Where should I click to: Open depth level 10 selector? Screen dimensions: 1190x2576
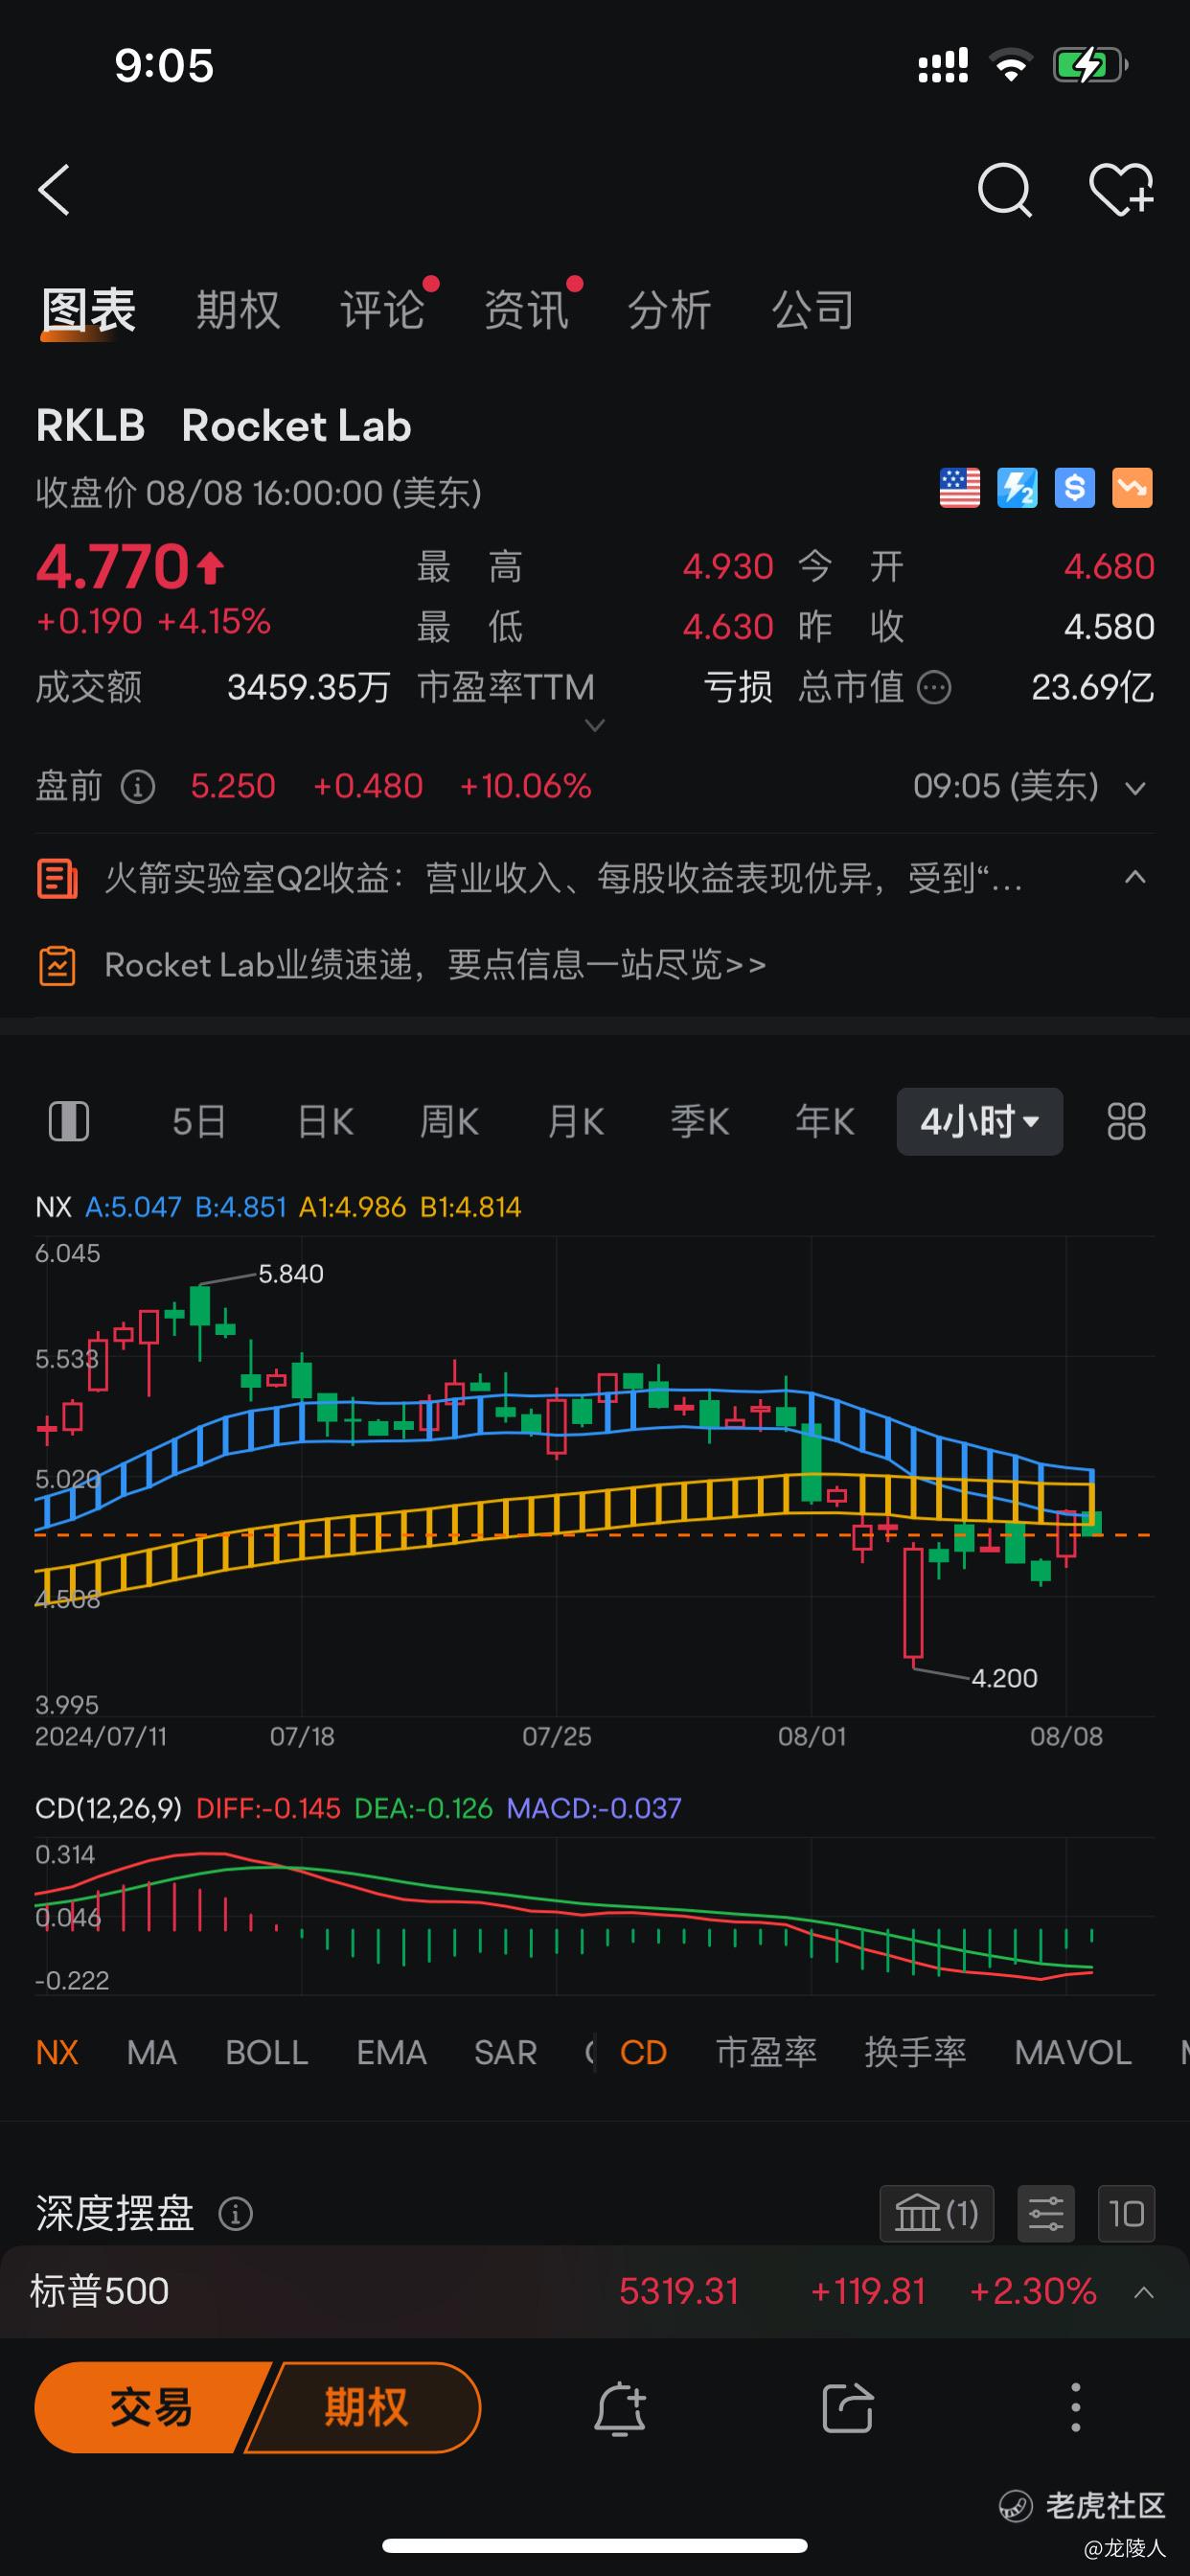pyautogui.click(x=1126, y=2214)
